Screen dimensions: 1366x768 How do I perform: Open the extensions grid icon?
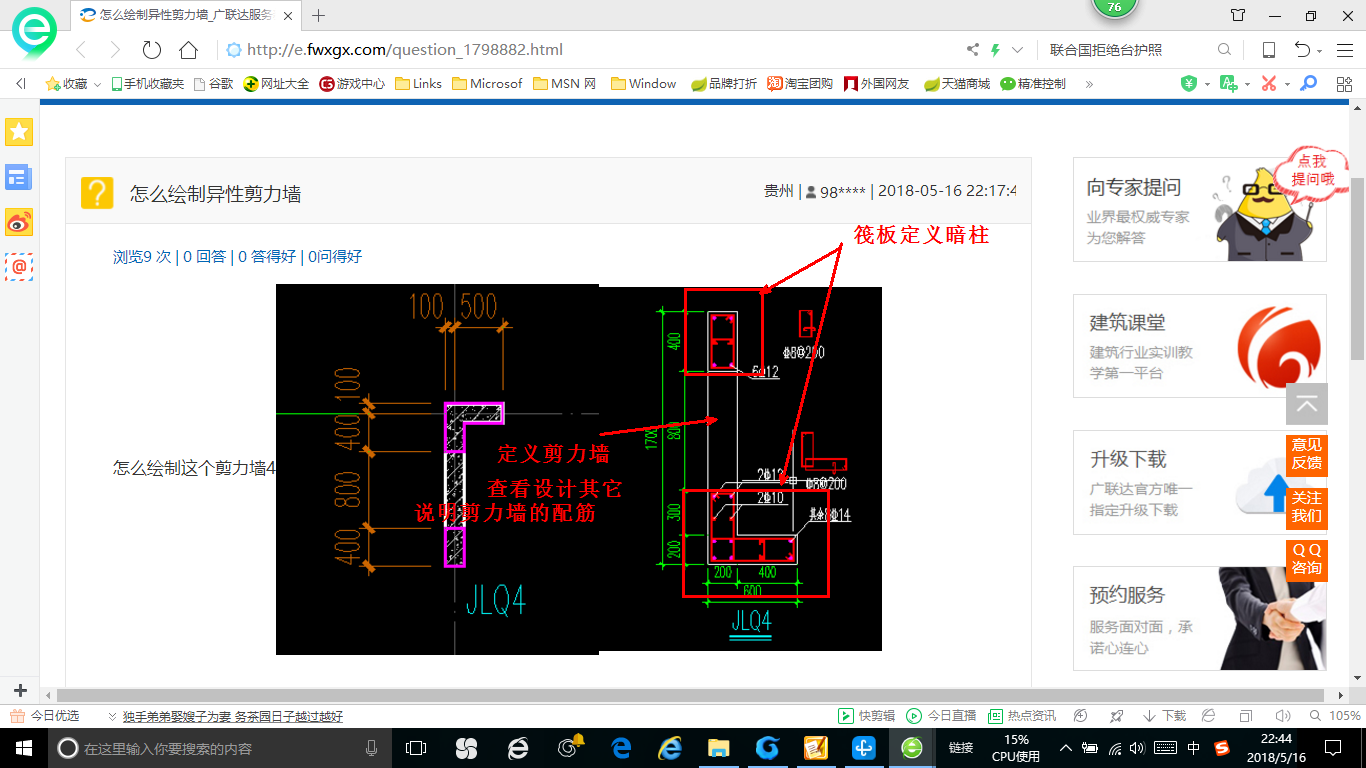(x=1344, y=84)
